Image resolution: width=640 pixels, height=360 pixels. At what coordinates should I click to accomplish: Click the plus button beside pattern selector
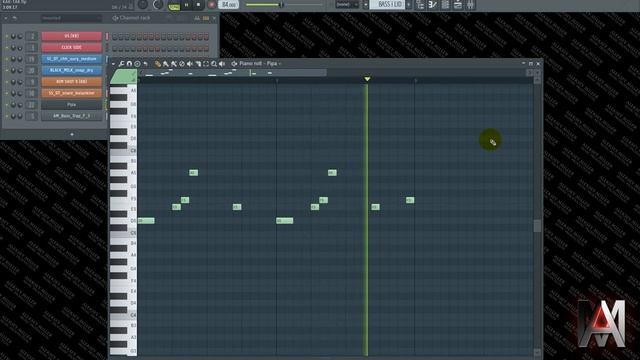point(408,4)
